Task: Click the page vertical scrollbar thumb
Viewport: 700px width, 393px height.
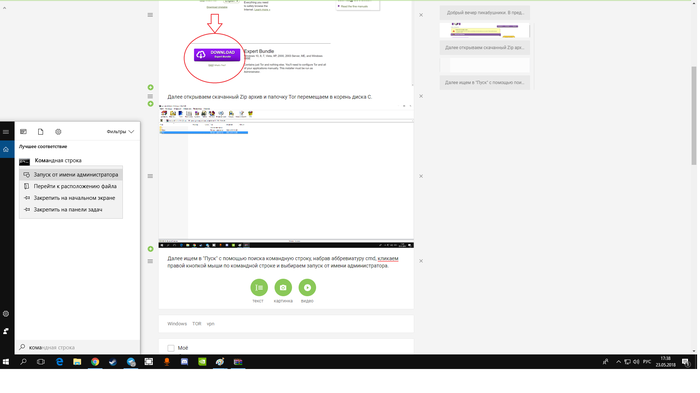Action: click(694, 116)
